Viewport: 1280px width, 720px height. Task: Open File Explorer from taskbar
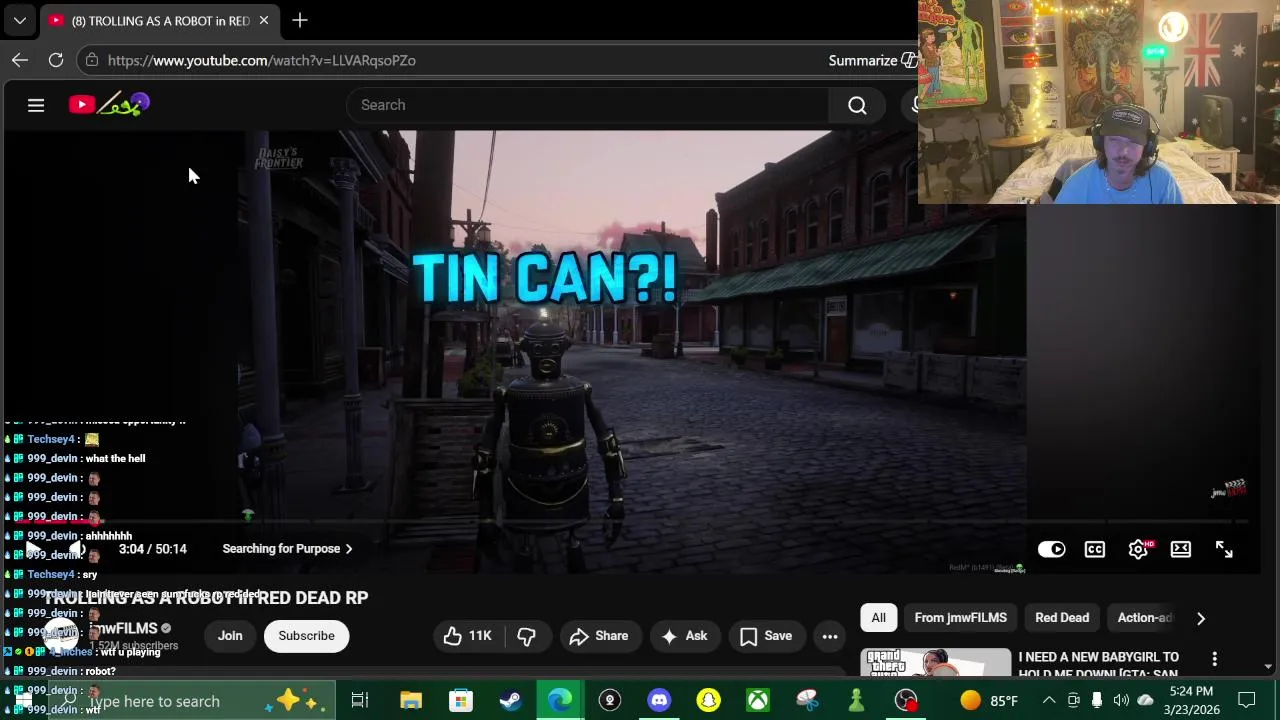tap(411, 701)
